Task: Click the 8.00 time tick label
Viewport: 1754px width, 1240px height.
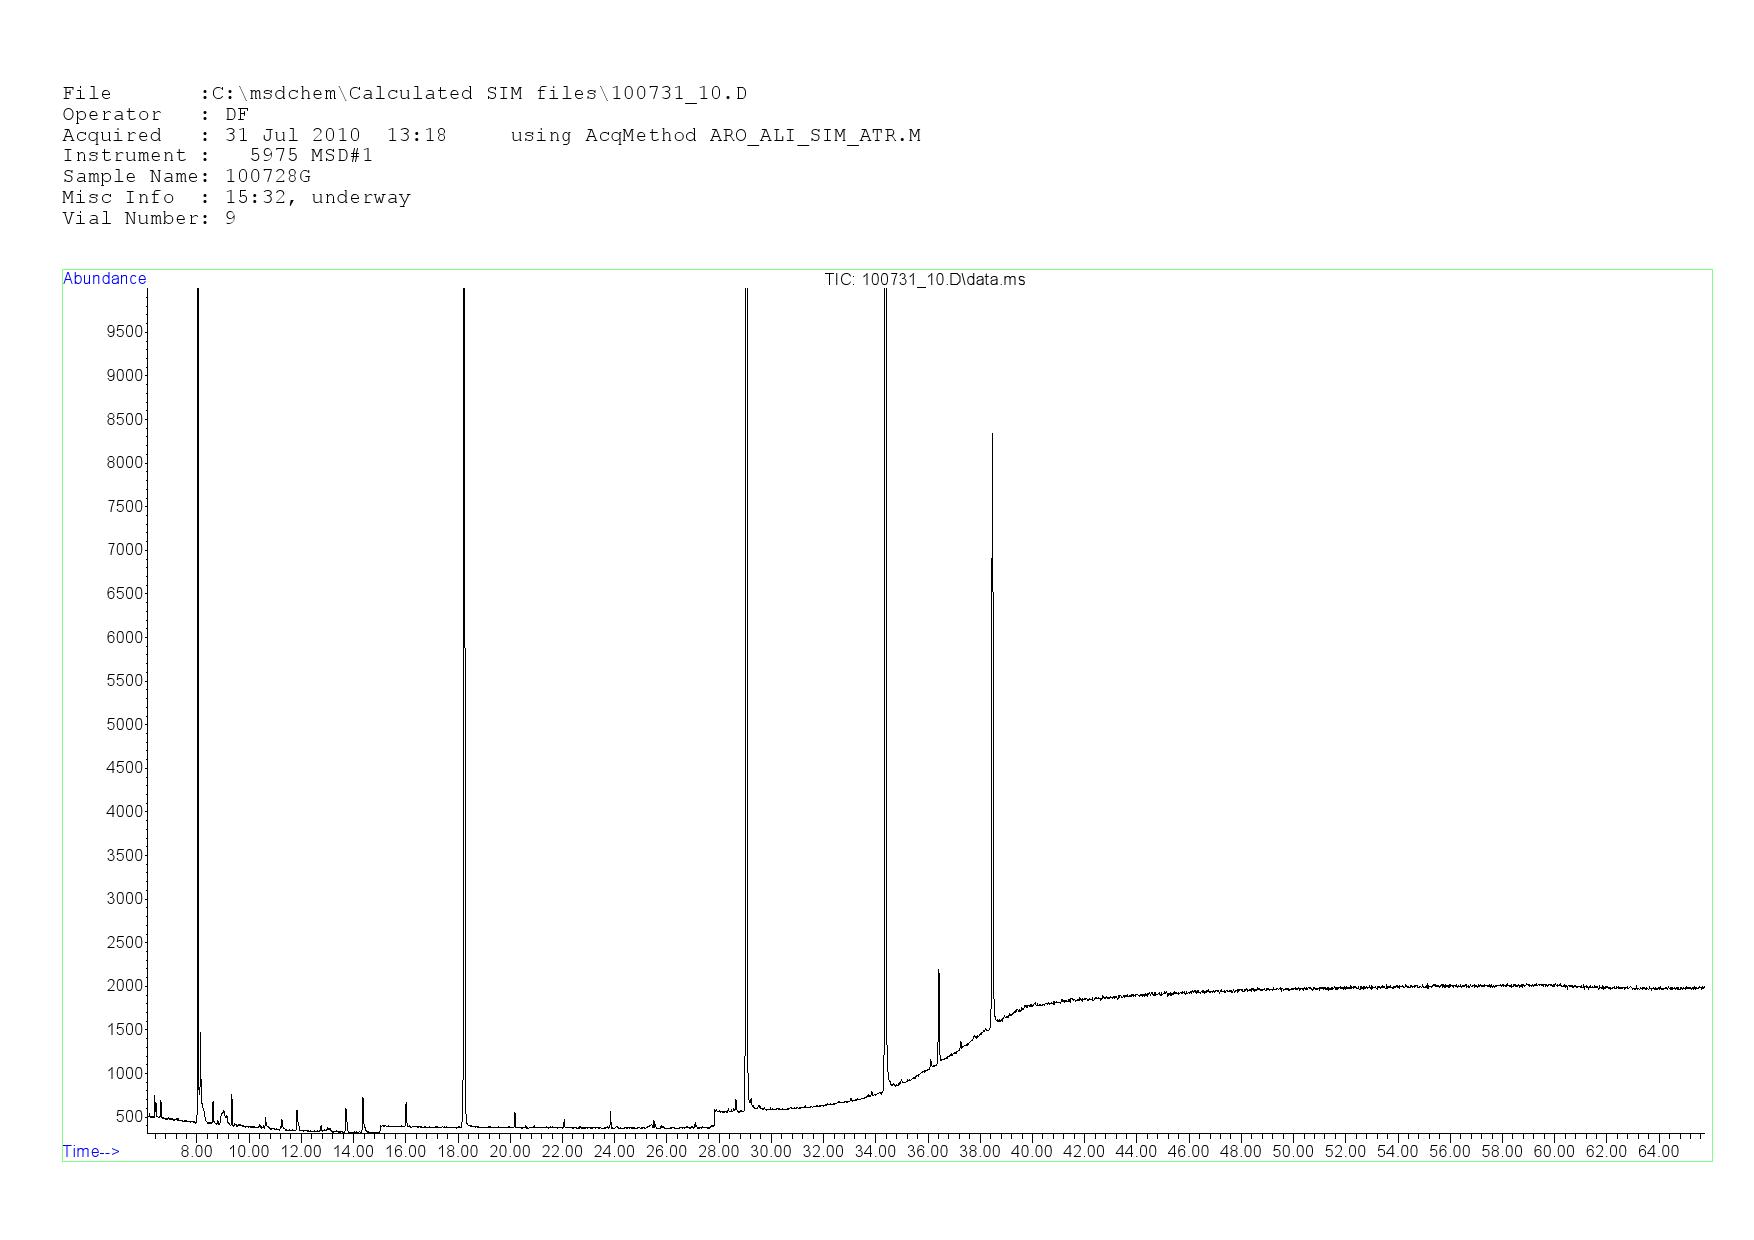Action: [x=196, y=1151]
